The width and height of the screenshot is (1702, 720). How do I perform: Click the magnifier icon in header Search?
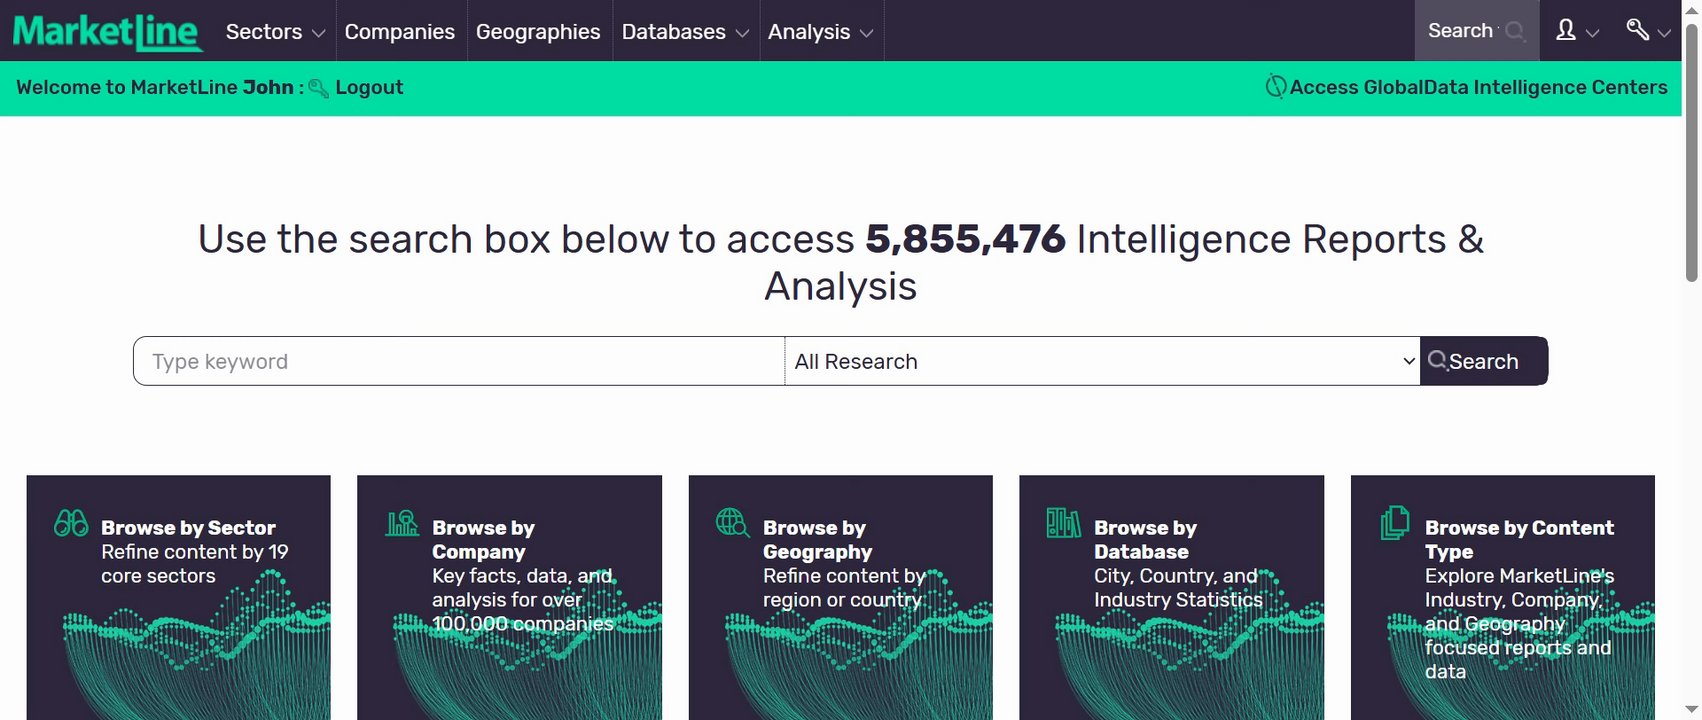pos(1514,31)
